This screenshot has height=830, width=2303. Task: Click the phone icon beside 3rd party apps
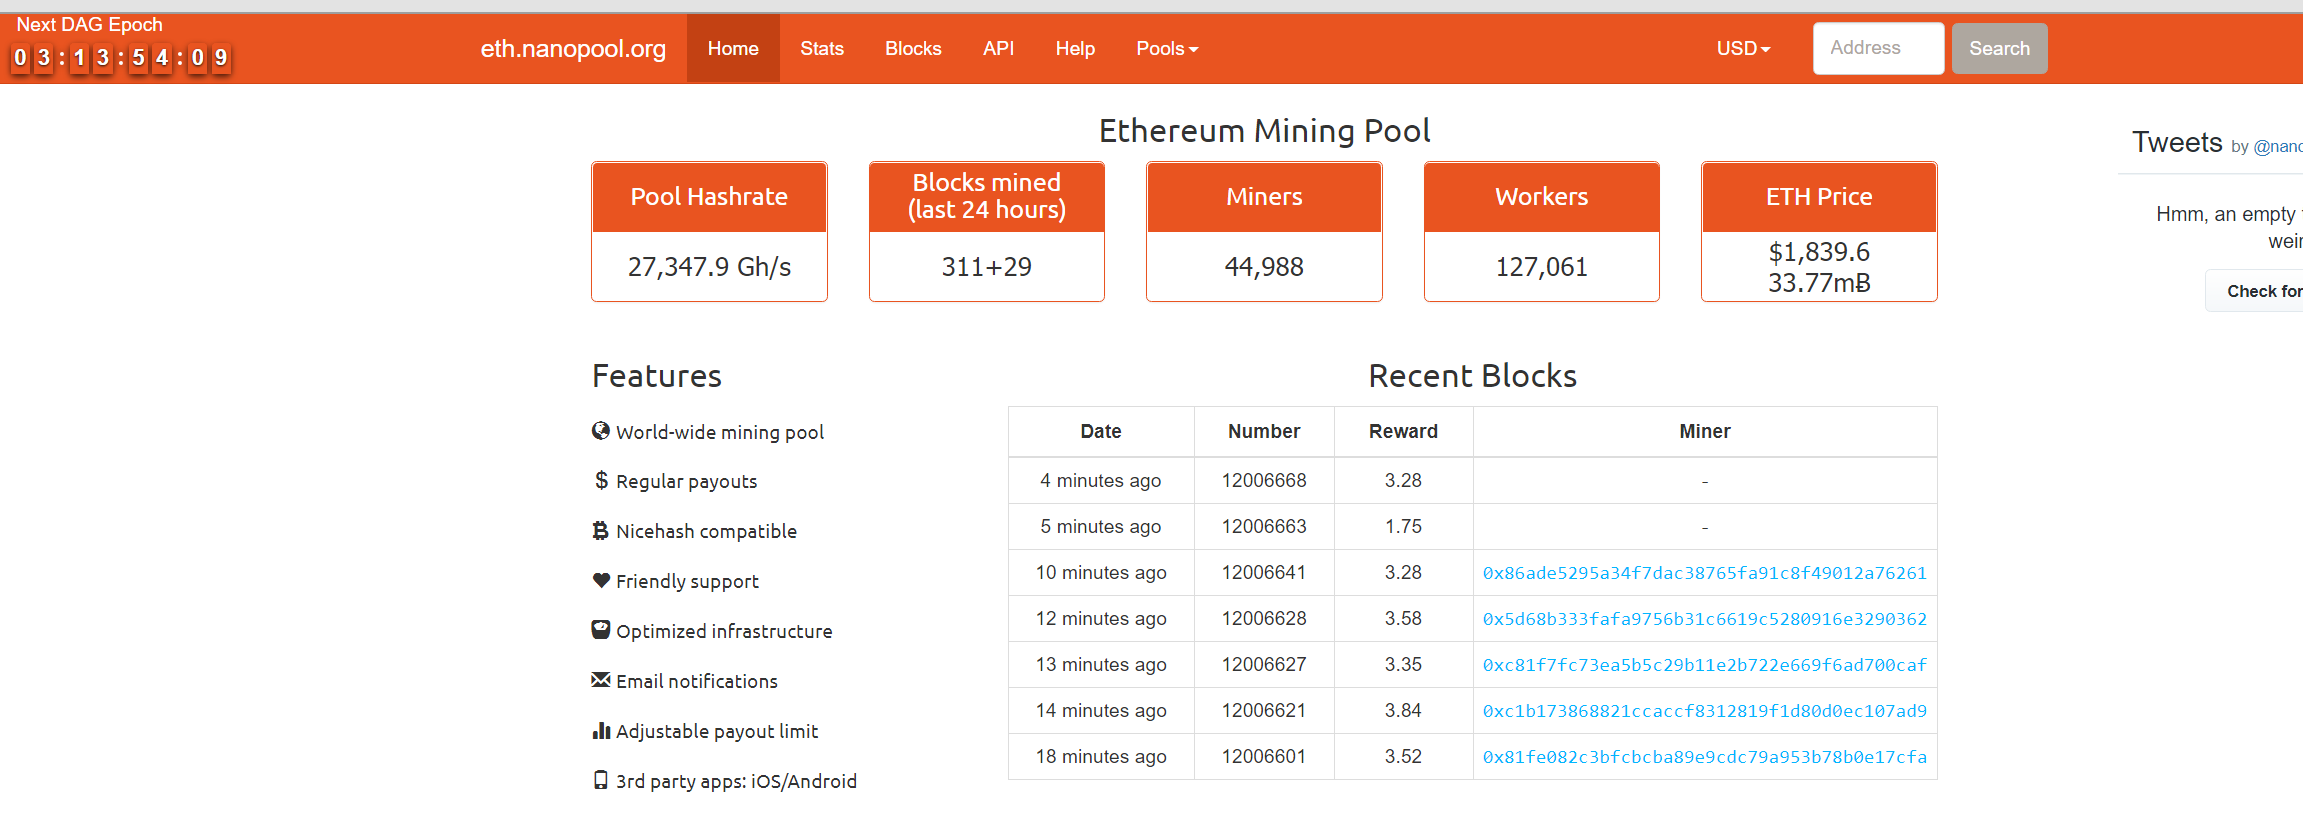pos(601,780)
